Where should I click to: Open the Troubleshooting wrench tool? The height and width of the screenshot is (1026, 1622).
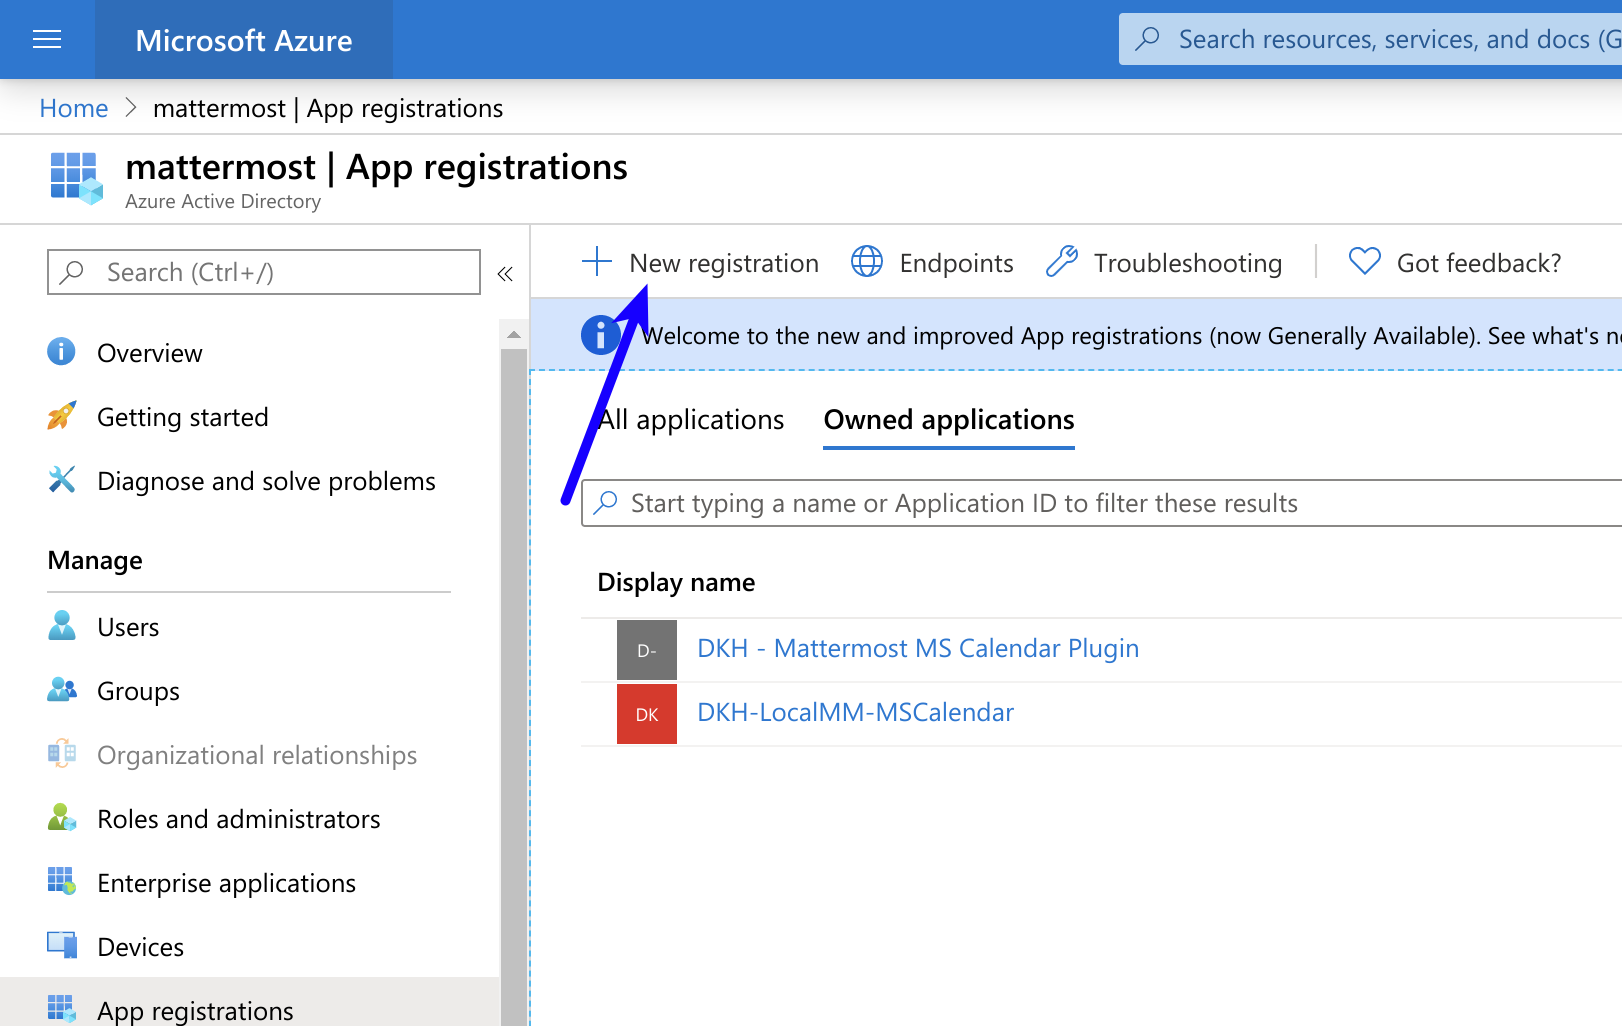[1062, 262]
